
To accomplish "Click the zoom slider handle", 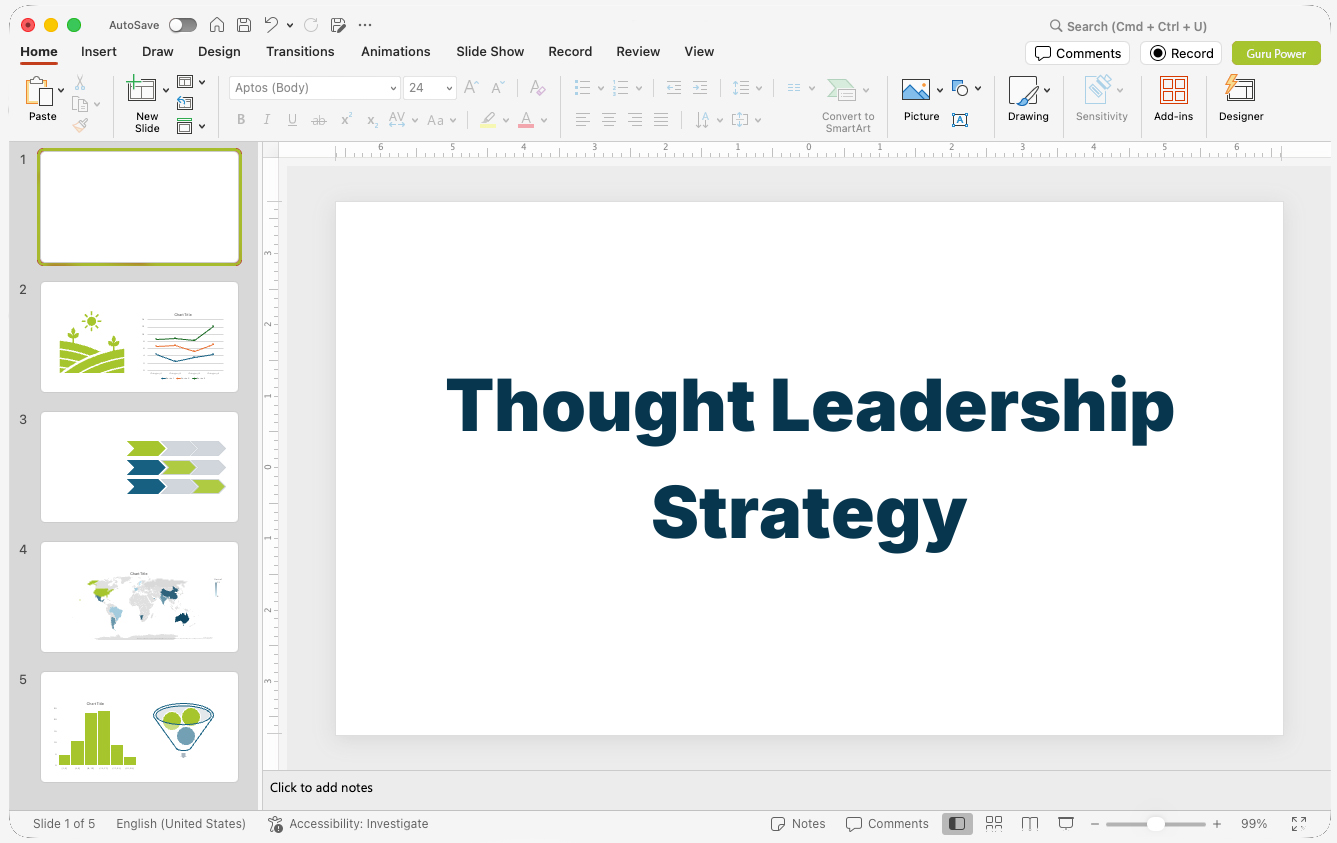I will pos(1155,824).
